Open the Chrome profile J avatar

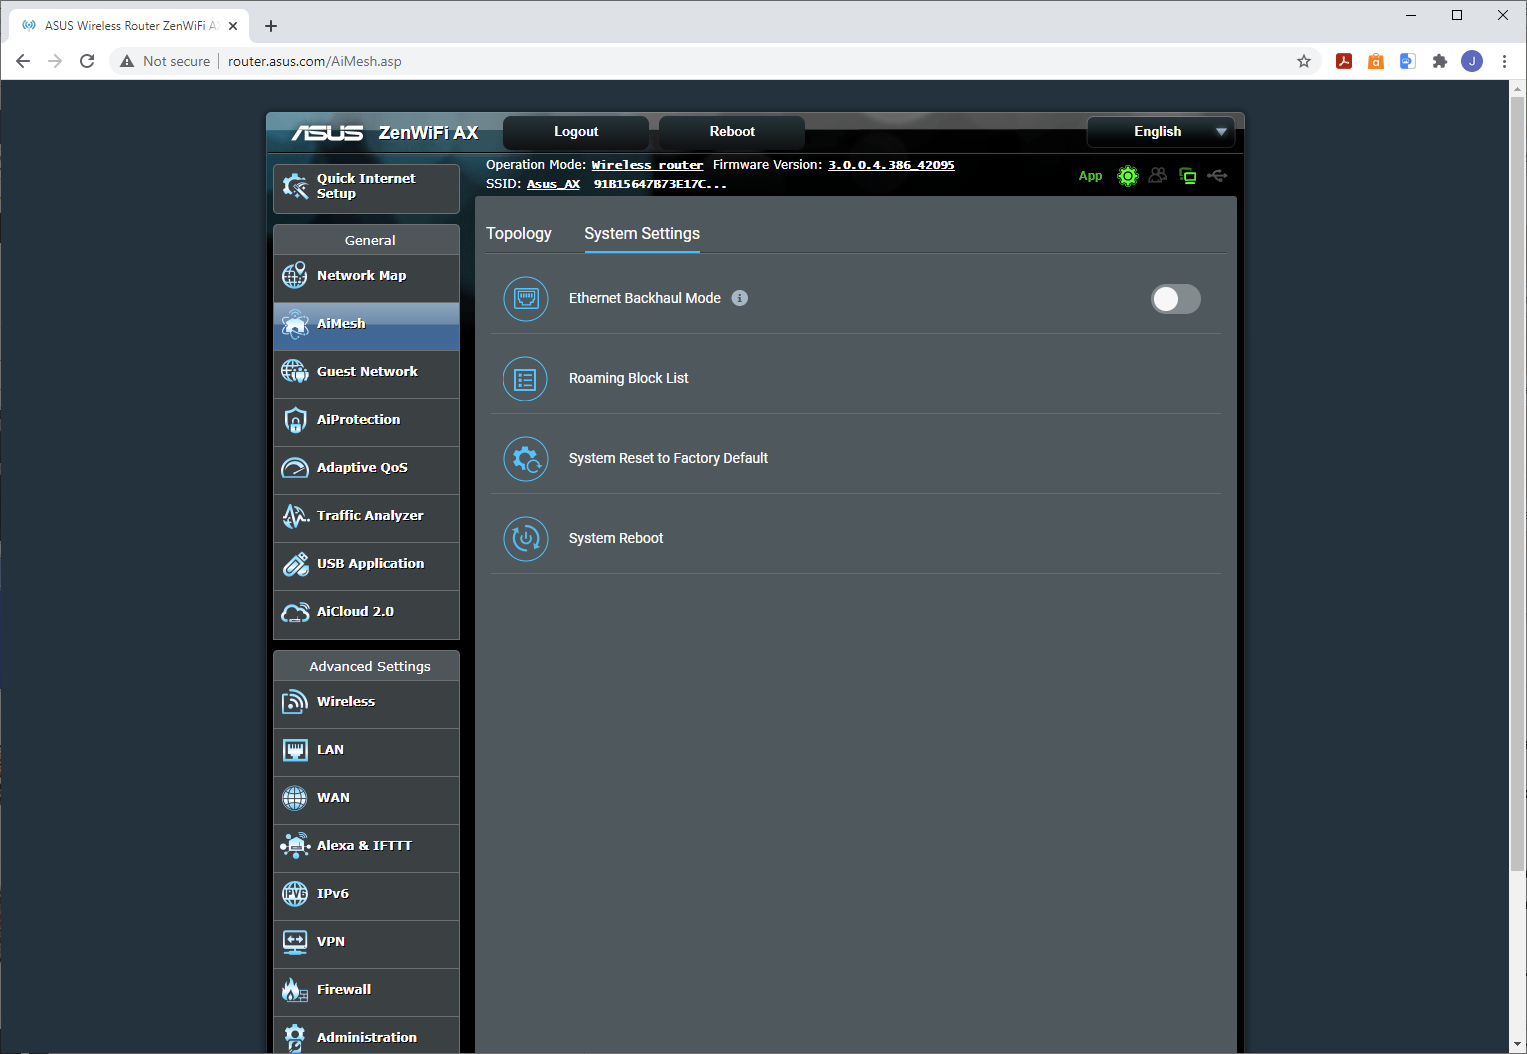[1472, 61]
